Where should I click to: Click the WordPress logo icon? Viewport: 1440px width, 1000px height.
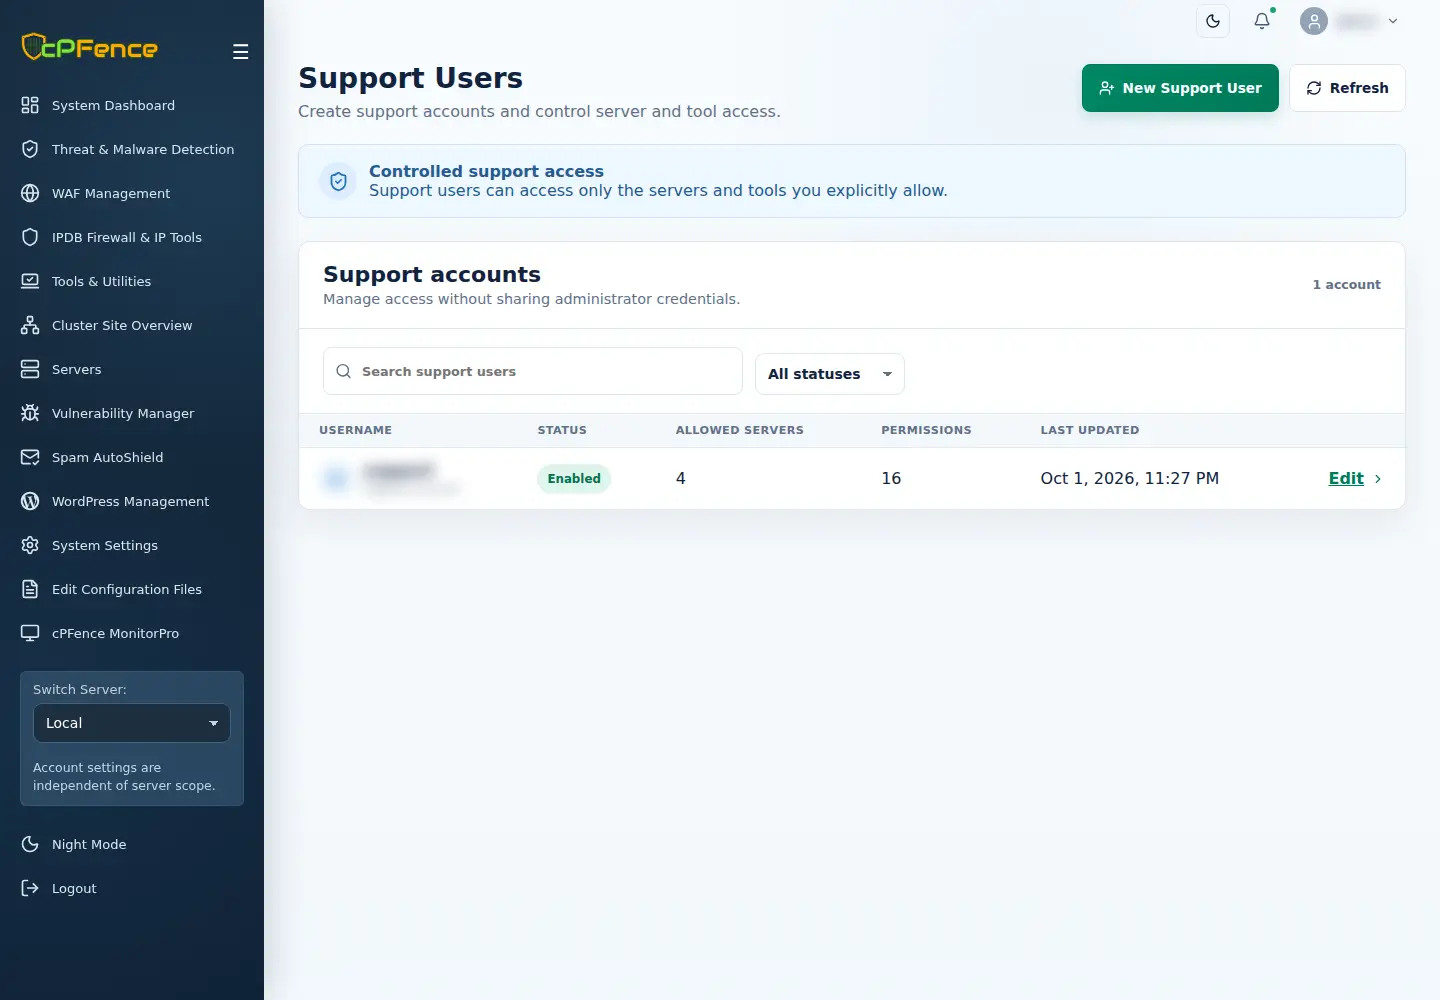tap(30, 501)
